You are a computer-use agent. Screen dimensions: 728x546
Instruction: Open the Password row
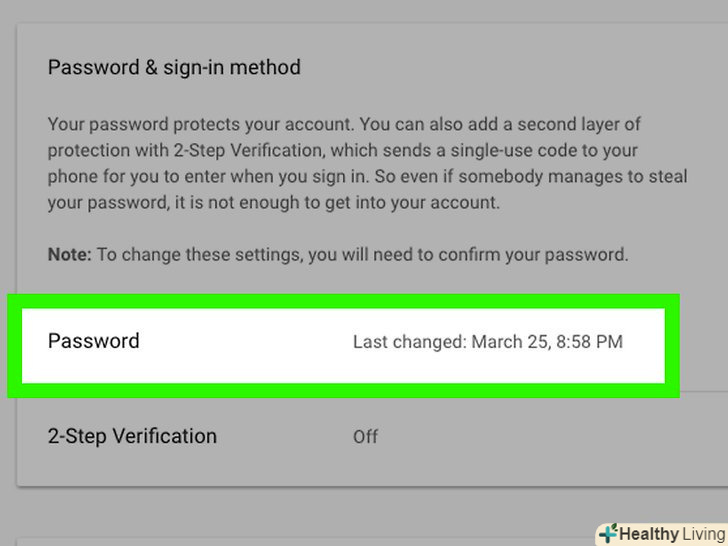[x=94, y=341]
